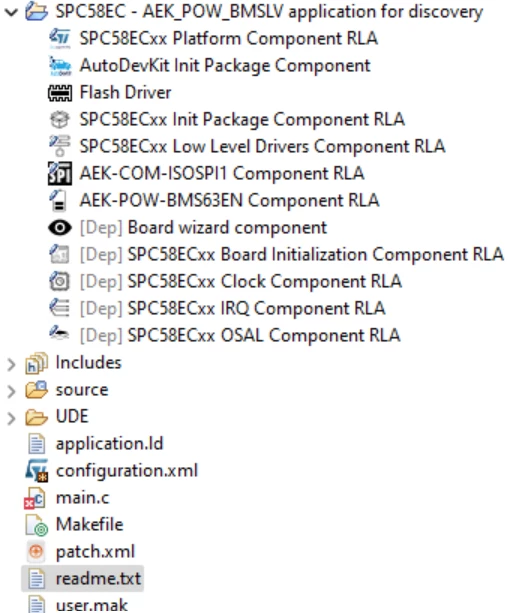Image resolution: width=508 pixels, height=613 pixels.
Task: Select the Makefile entry
Action: [89, 524]
